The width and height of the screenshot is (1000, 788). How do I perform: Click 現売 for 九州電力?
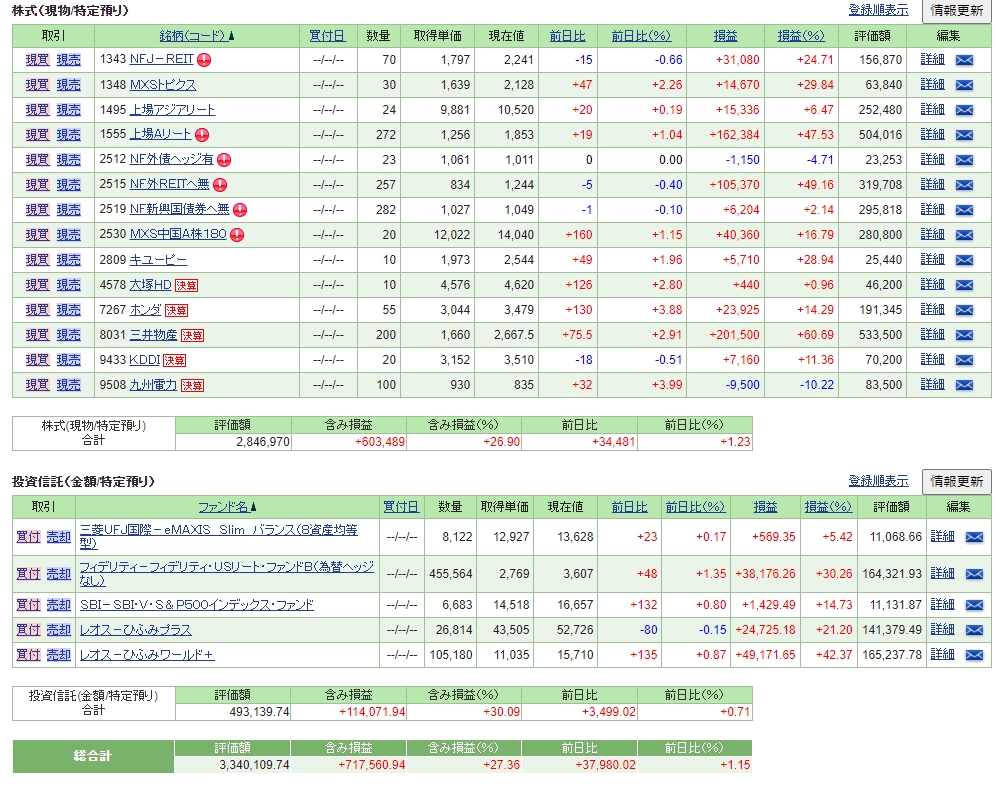[68, 385]
